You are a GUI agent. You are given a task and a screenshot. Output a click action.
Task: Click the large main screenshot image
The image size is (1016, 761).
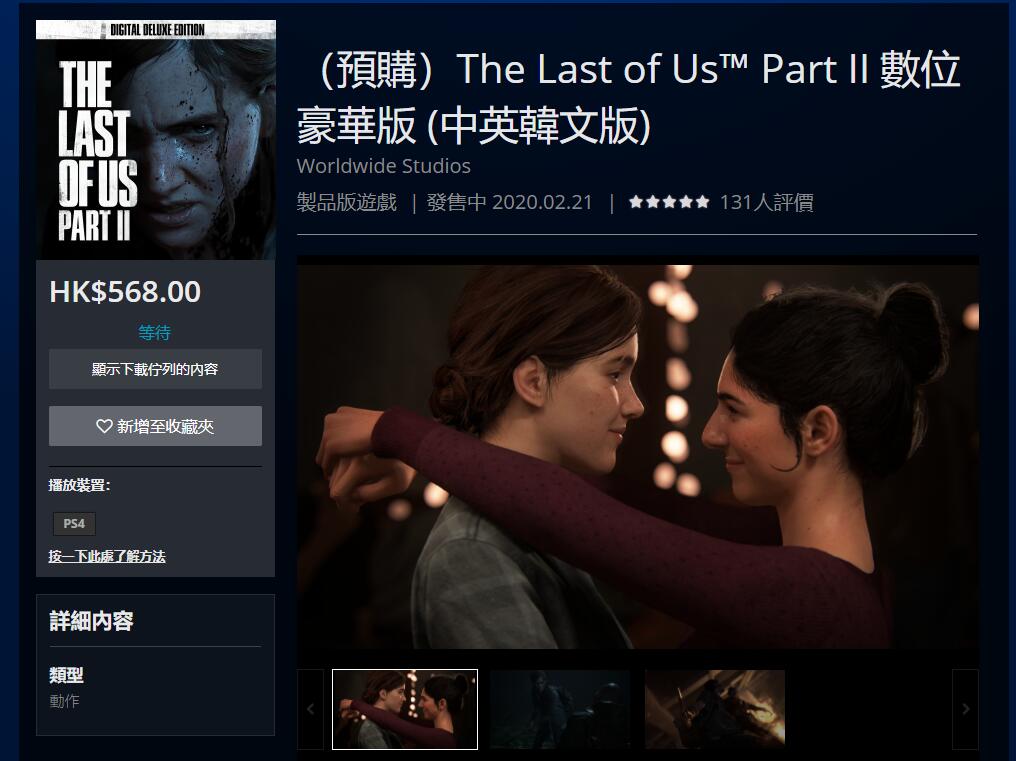point(638,456)
